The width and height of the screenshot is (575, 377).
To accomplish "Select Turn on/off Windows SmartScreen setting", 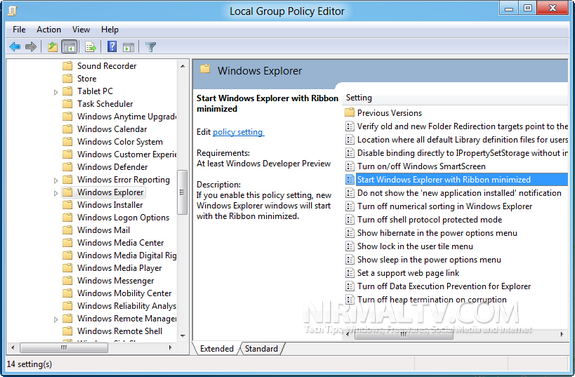I will pyautogui.click(x=421, y=166).
